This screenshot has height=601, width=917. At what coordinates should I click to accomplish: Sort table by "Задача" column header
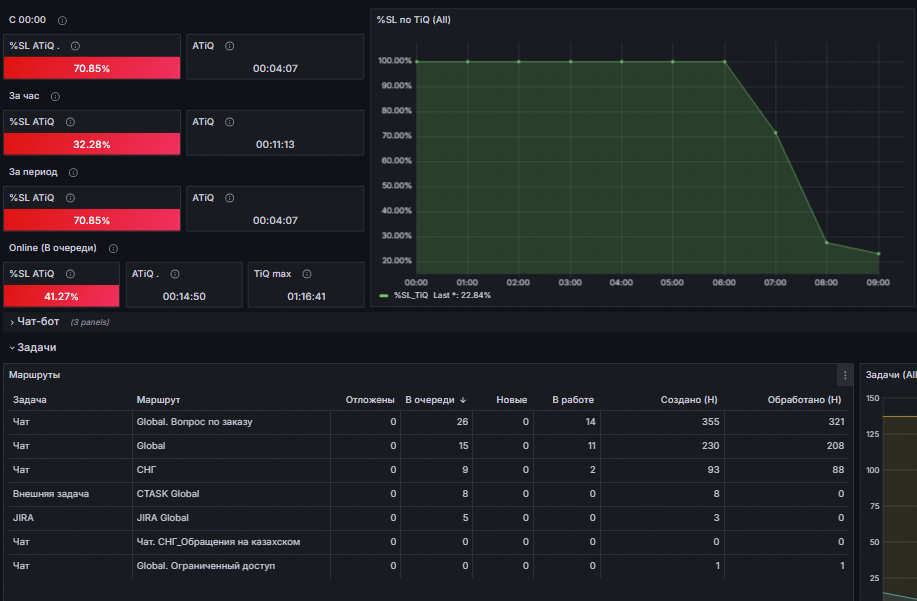(x=30, y=400)
